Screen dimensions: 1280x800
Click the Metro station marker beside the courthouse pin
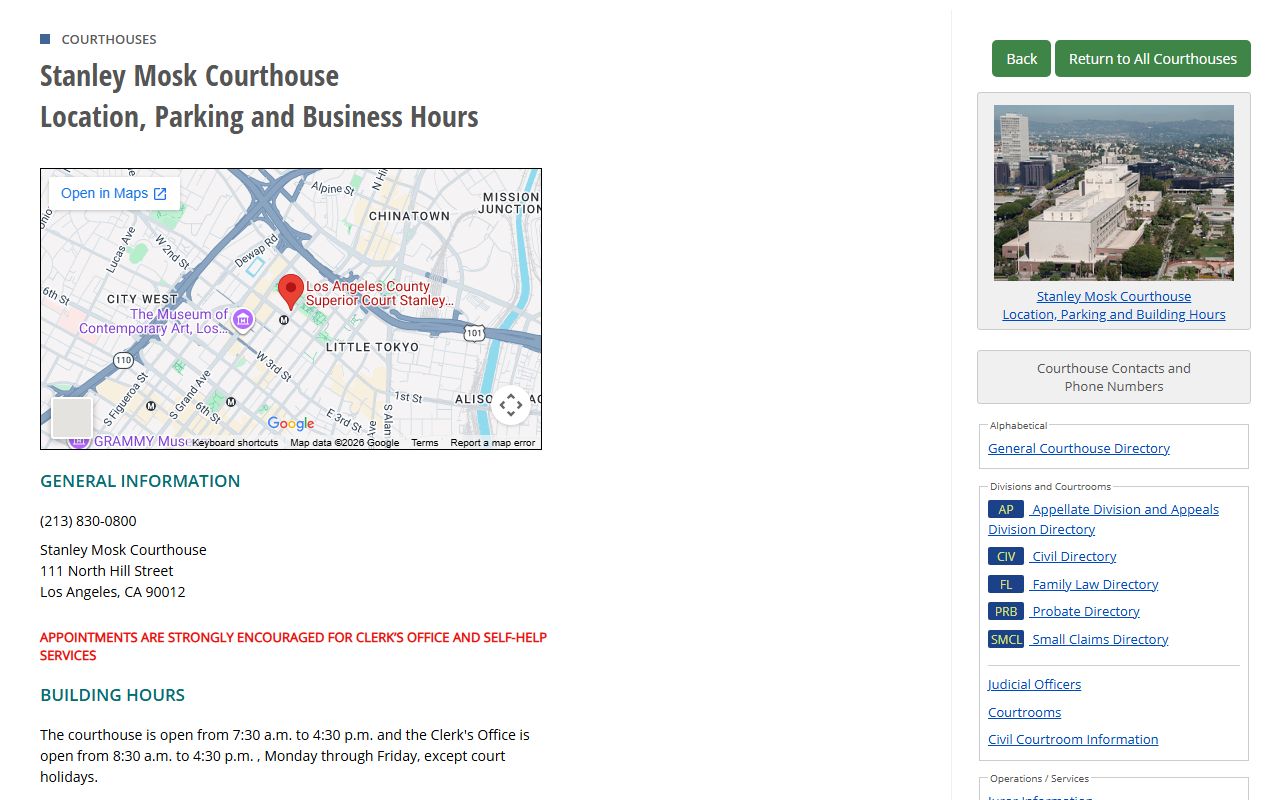284,320
